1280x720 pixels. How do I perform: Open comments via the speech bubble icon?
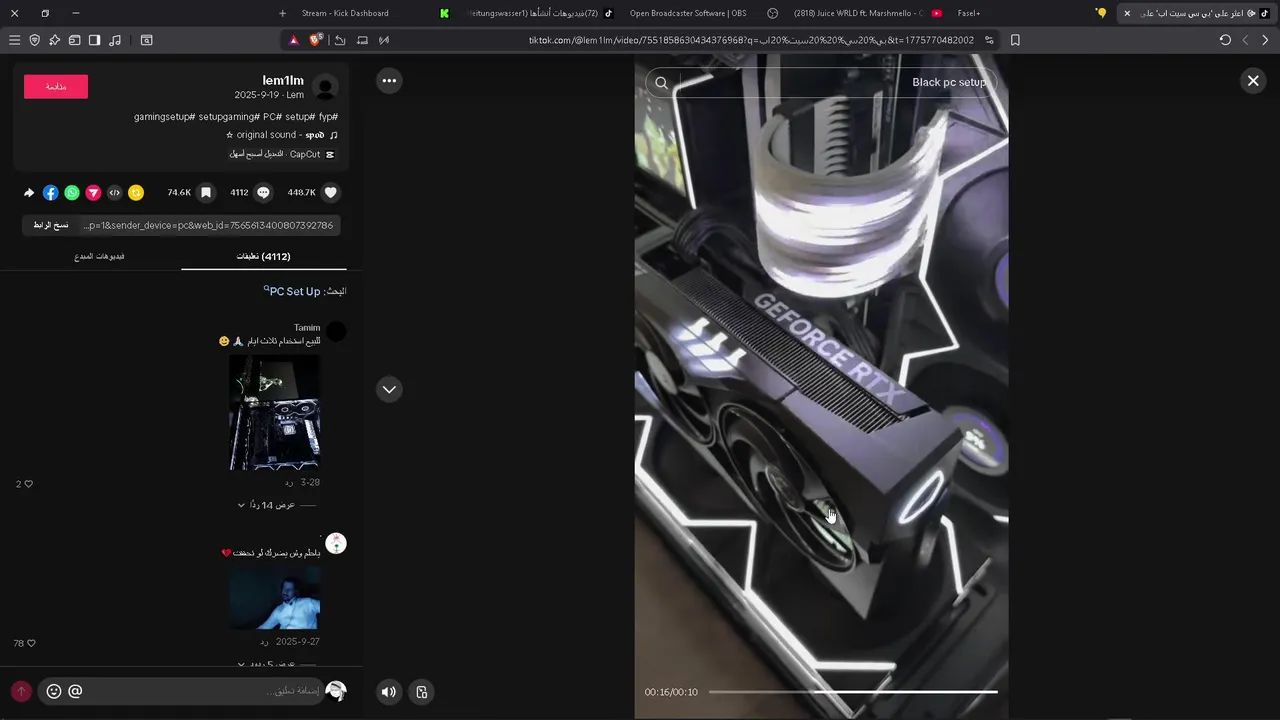coord(264,192)
